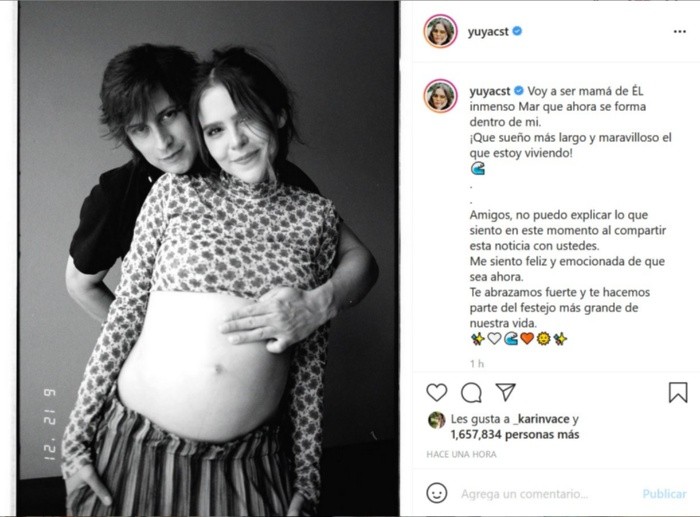Viewport: 700px width, 517px height.
Task: Click the Publicar button
Action: [664, 494]
